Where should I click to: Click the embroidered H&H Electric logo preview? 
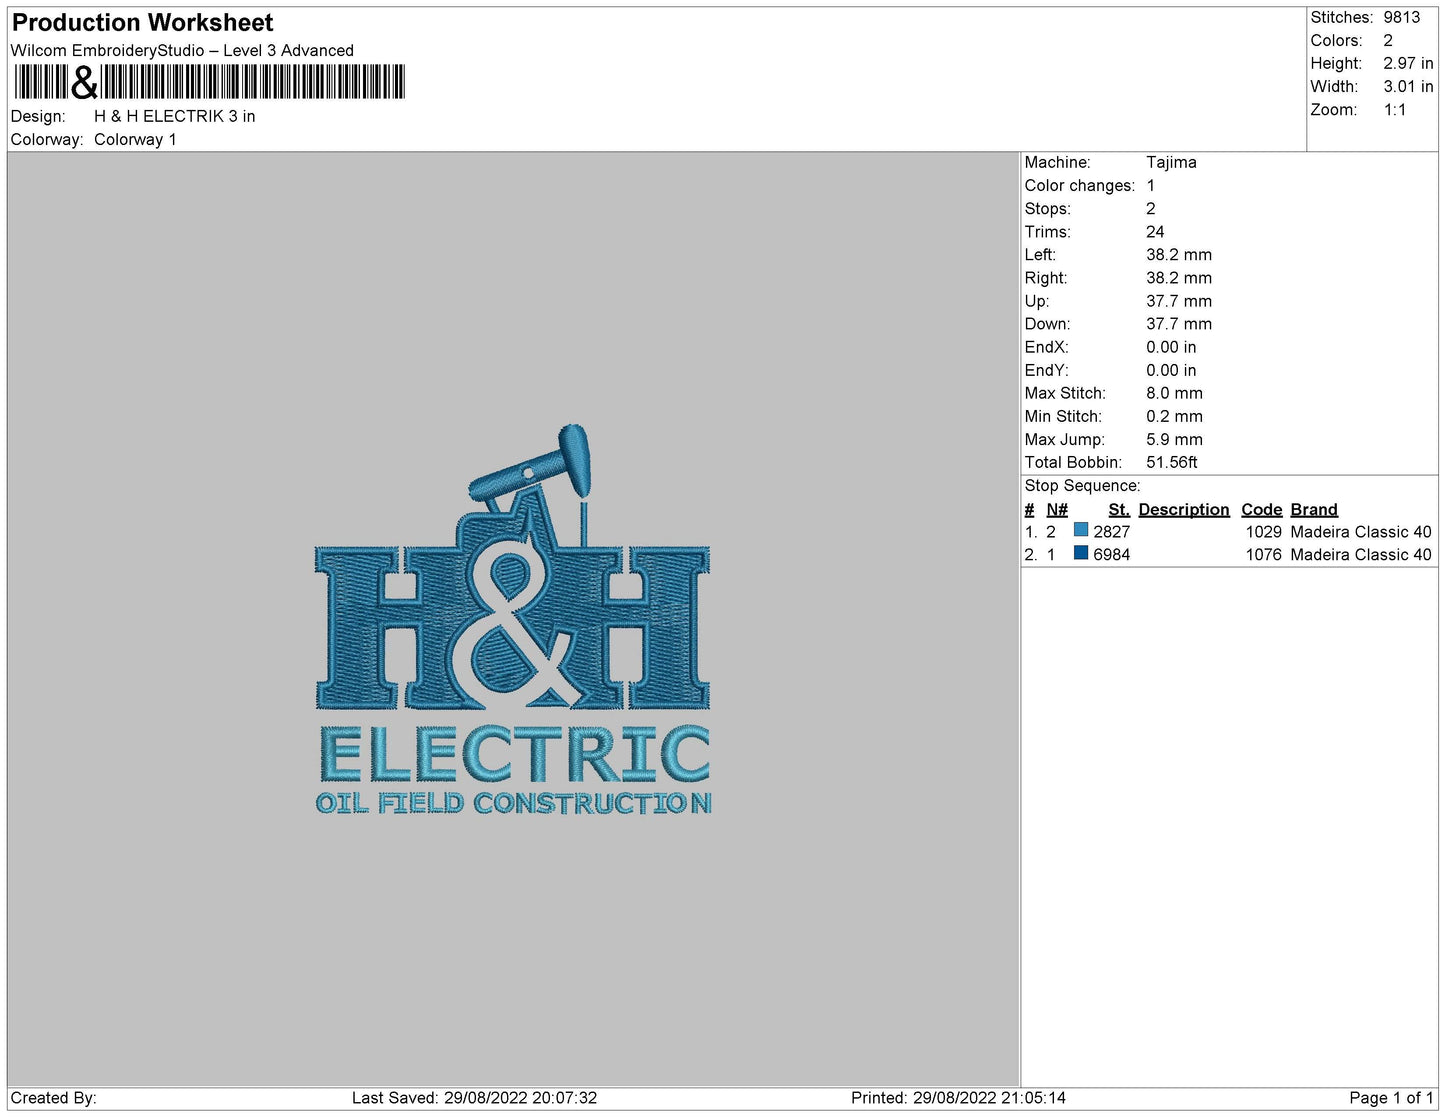point(512,618)
